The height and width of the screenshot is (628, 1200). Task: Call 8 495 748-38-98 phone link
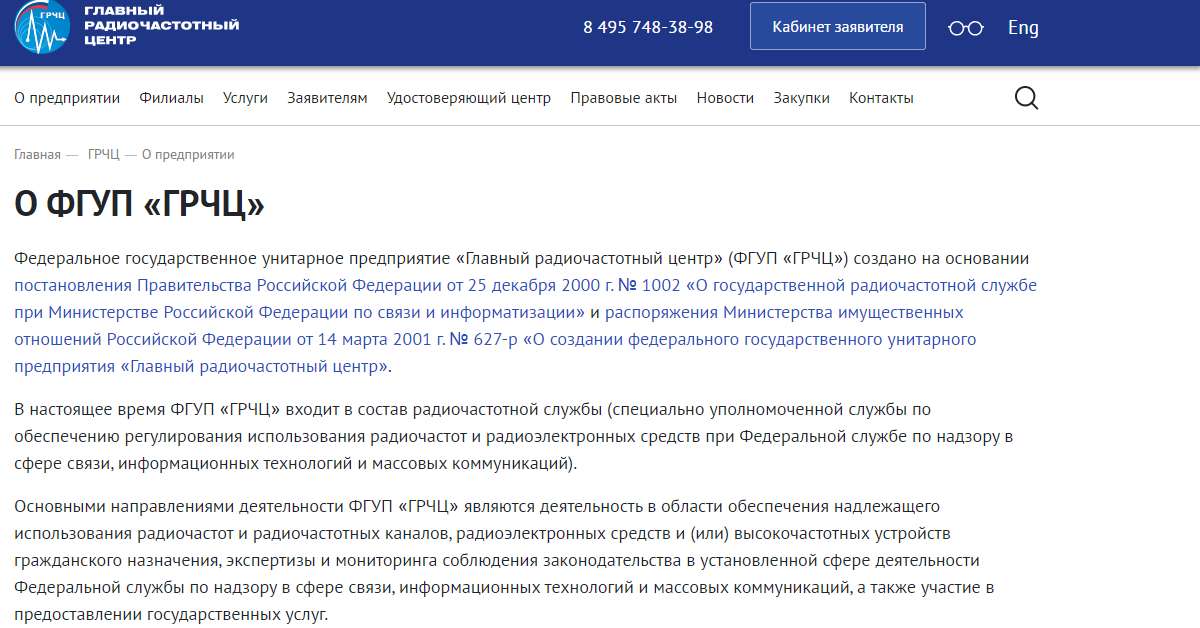tap(648, 27)
